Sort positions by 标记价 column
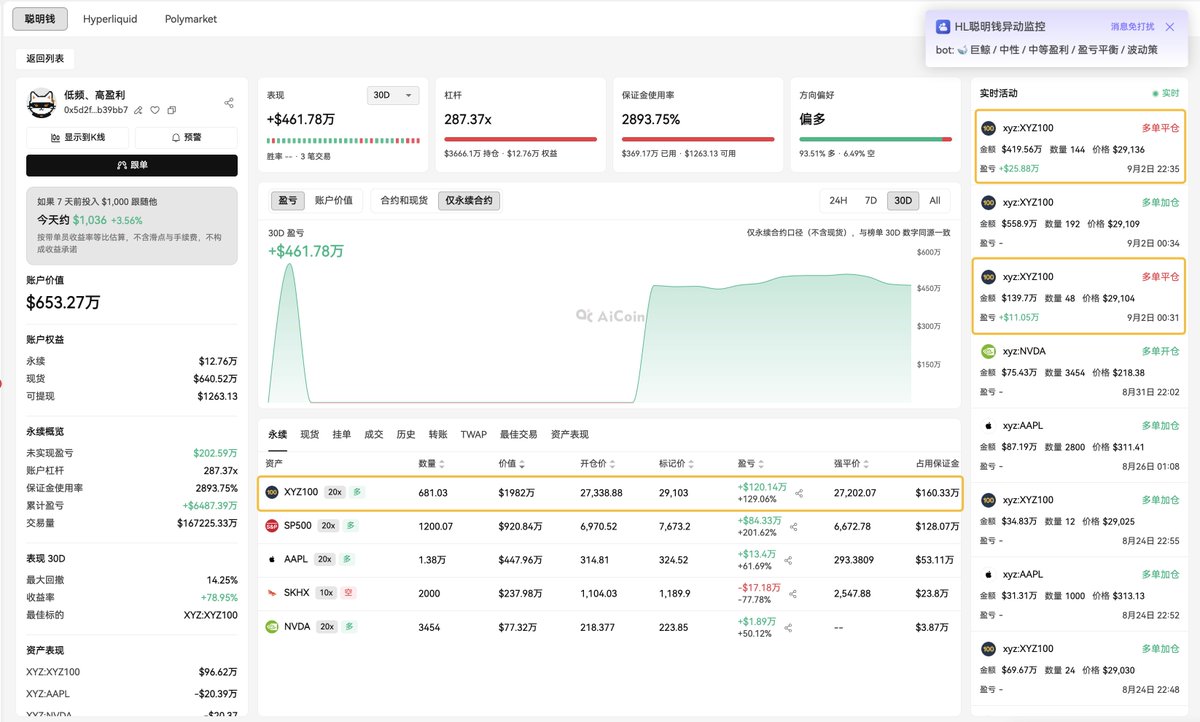Screen dimensions: 1200x722 [690, 464]
